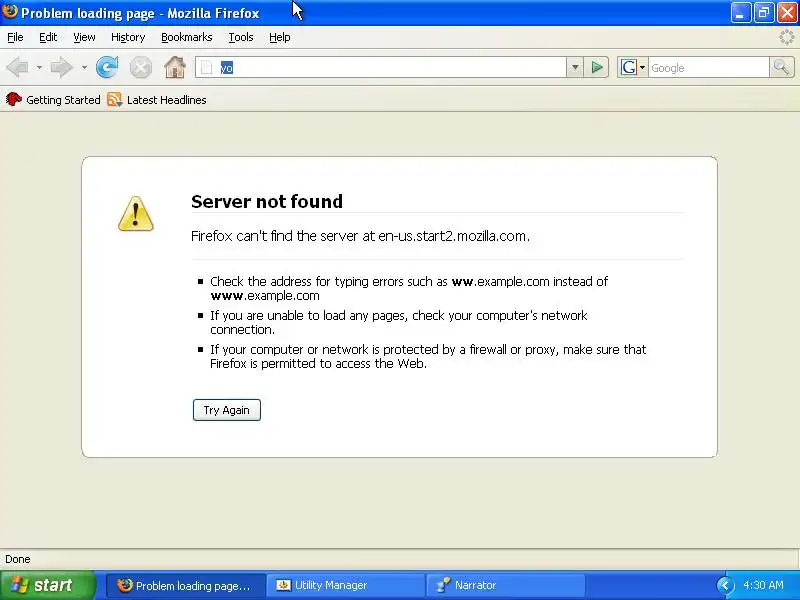Click the page icon in address bar
The image size is (800, 600).
click(x=206, y=67)
